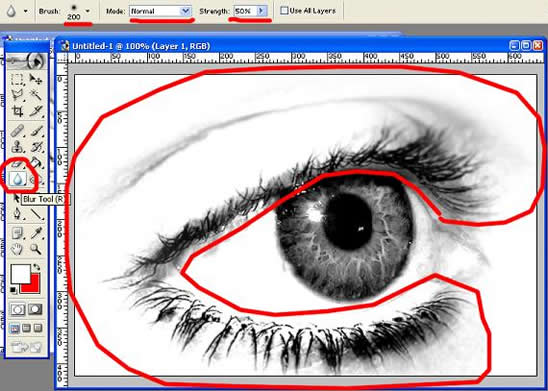Switch to Quick Mask mode
Screen dimensions: 548x391
click(x=35, y=309)
